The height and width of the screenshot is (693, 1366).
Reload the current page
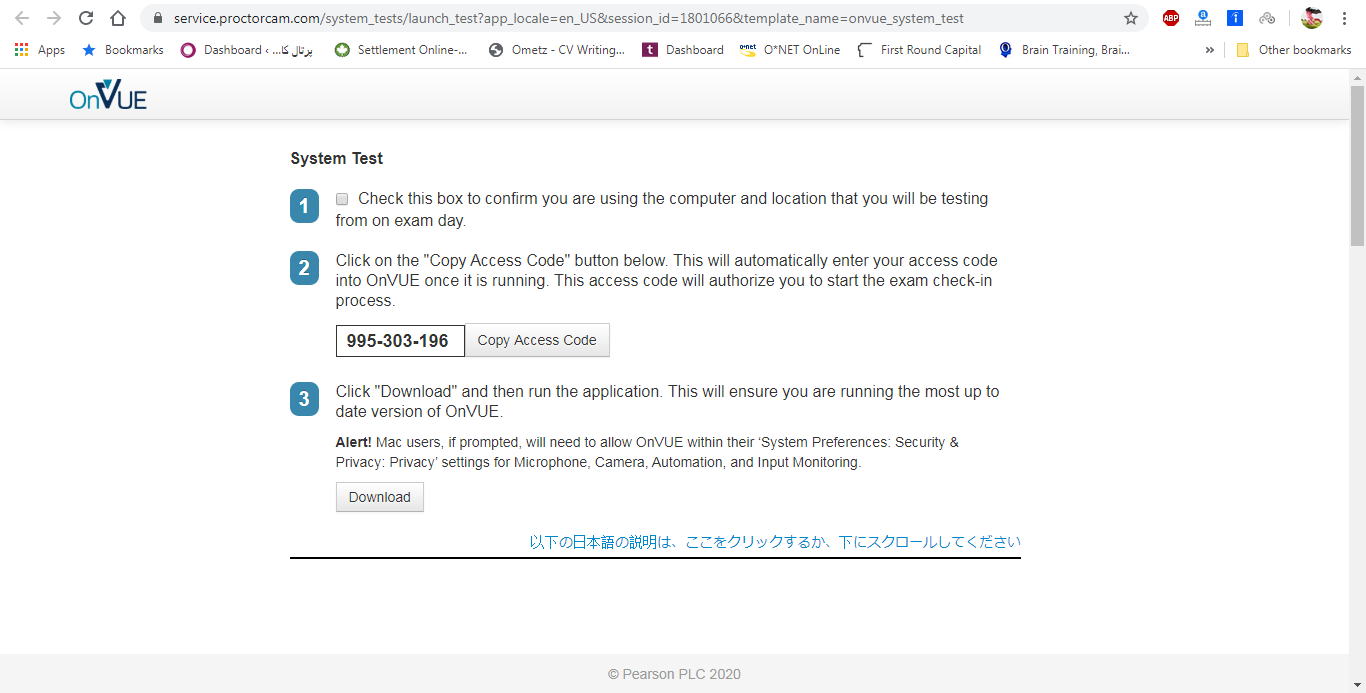pyautogui.click(x=86, y=18)
